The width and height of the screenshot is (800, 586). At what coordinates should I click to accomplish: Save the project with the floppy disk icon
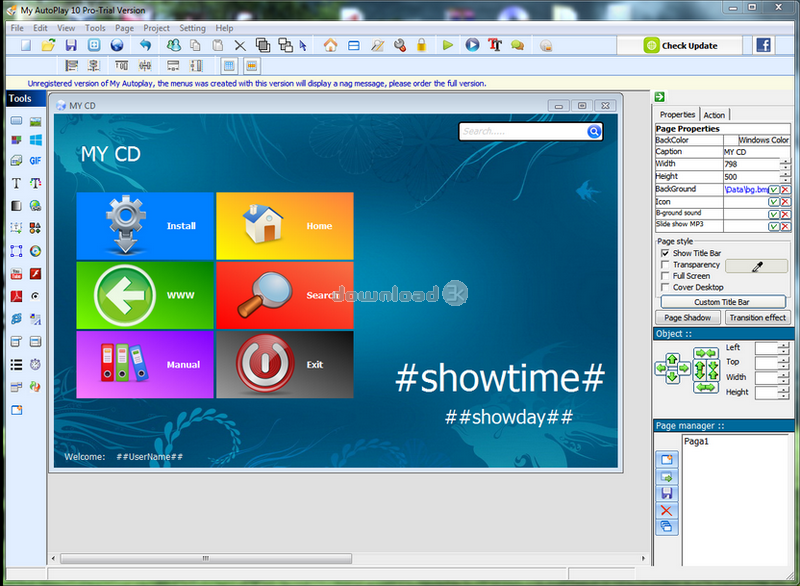[x=71, y=45]
